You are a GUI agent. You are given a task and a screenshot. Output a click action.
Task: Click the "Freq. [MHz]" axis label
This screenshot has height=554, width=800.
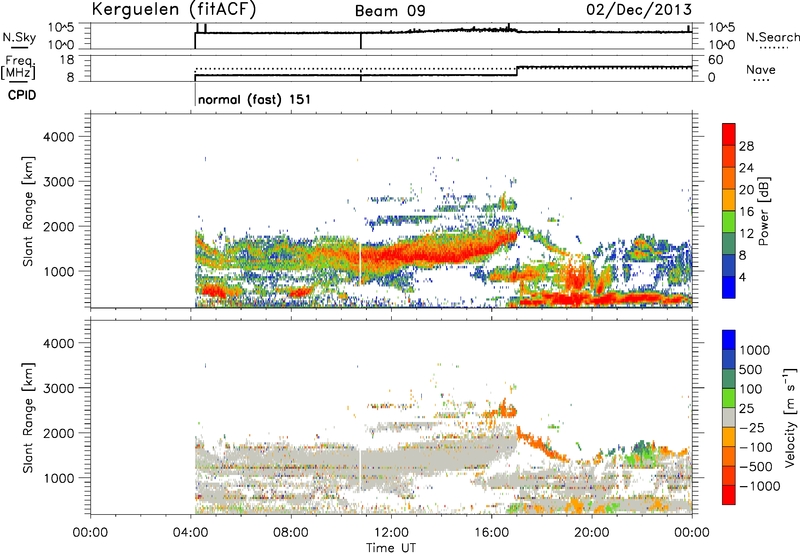pyautogui.click(x=18, y=68)
